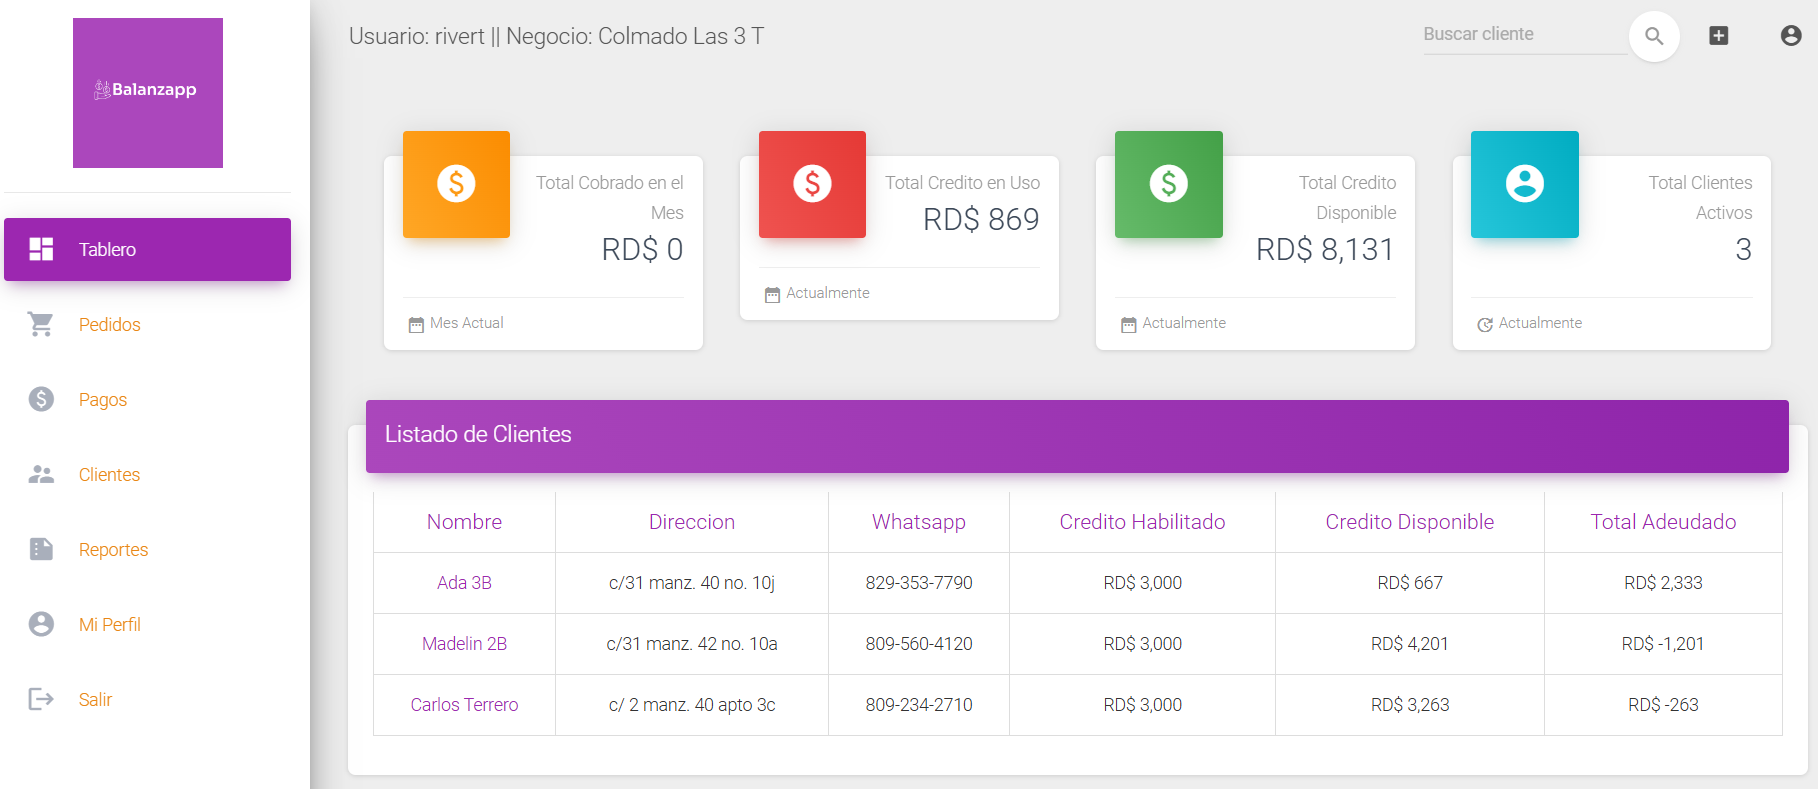Viewport: 1818px width, 789px height.
Task: Click the Nombre column header
Action: [464, 522]
